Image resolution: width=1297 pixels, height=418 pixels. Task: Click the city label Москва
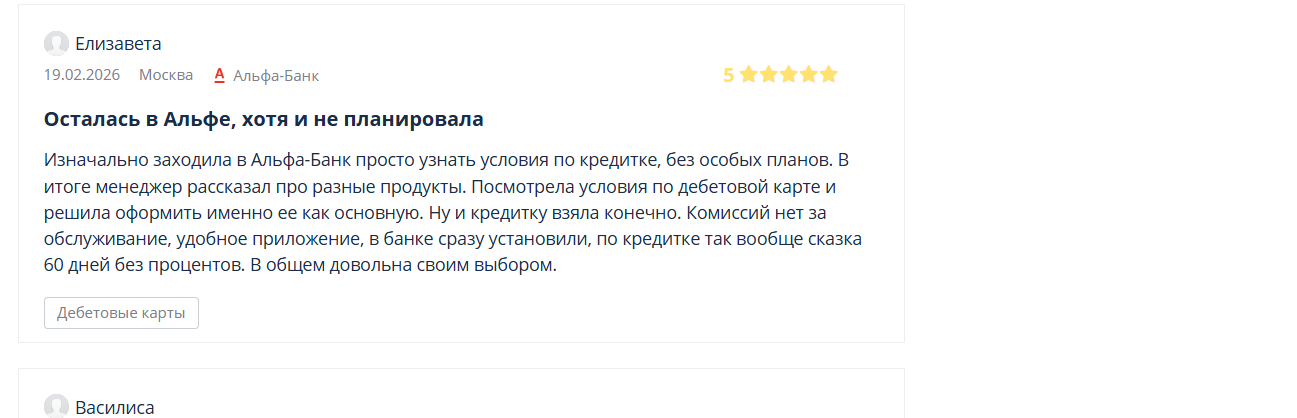pos(166,75)
